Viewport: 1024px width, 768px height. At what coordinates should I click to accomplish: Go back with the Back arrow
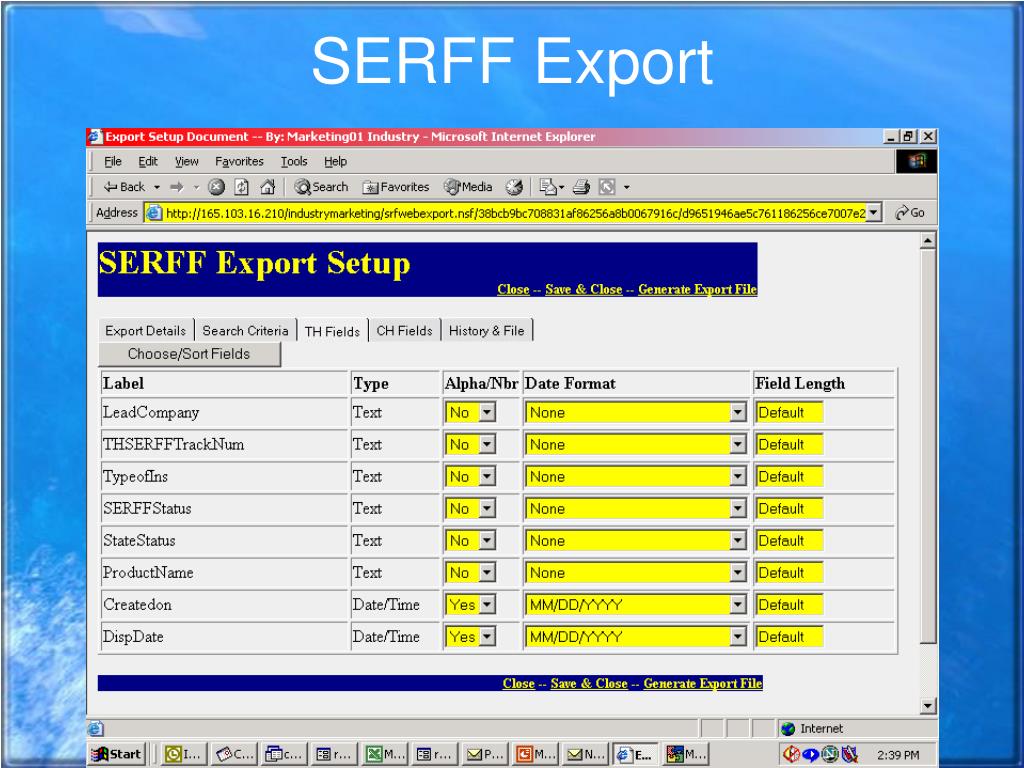[124, 187]
